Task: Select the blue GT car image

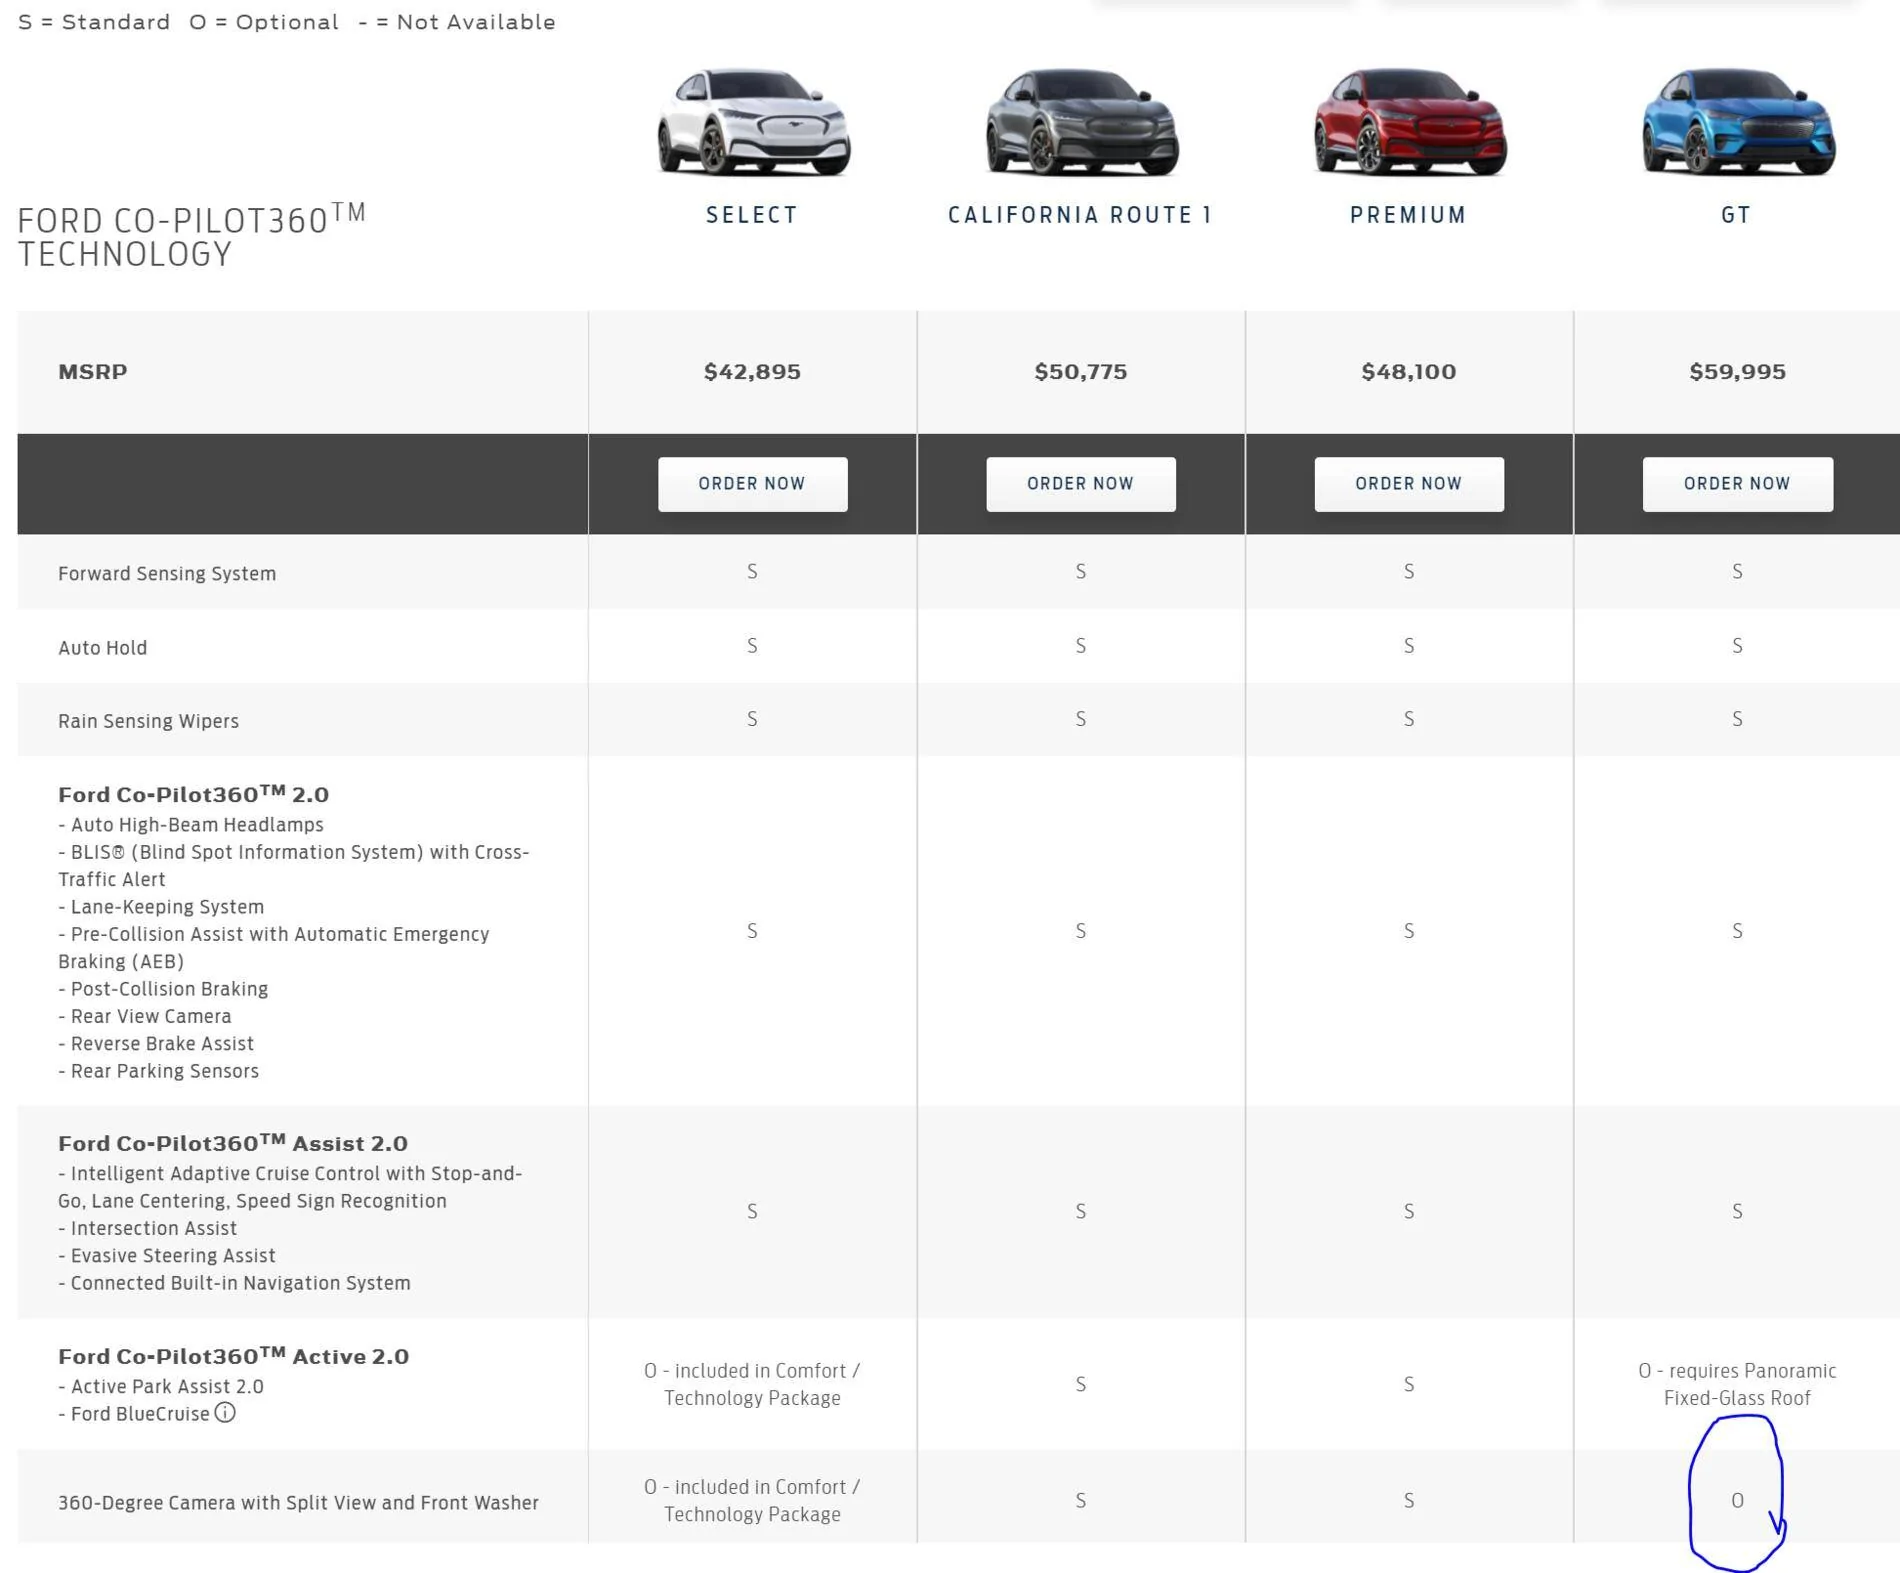Action: (x=1737, y=122)
